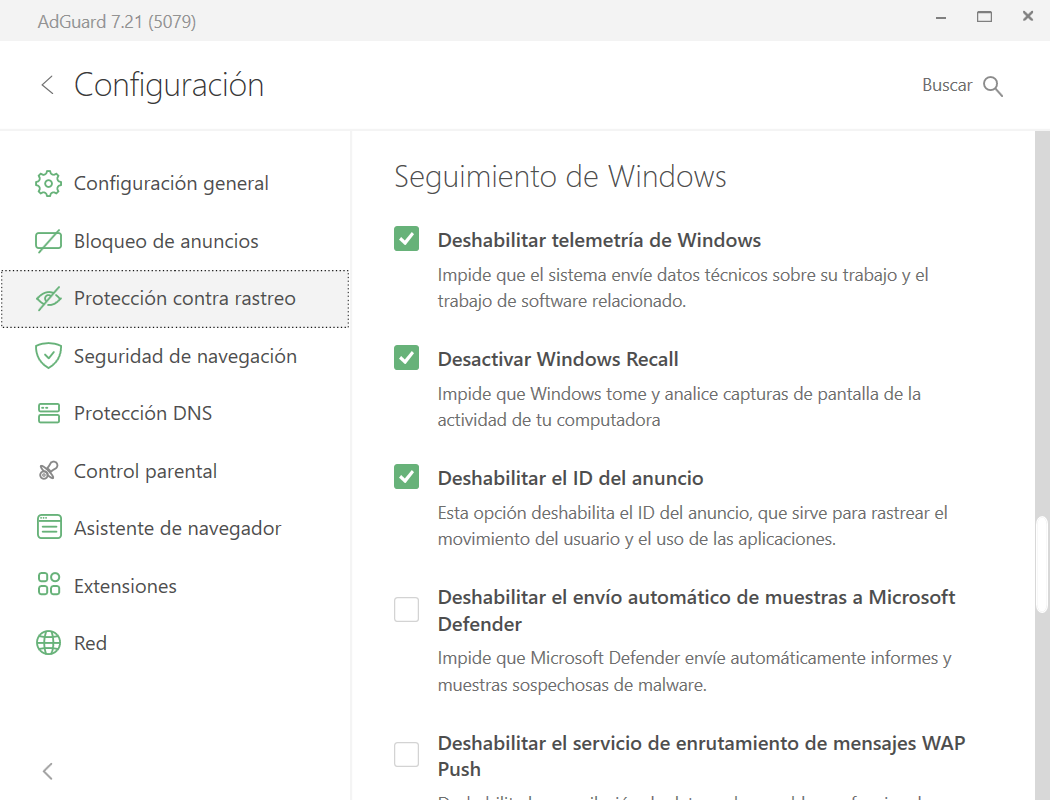Screen dimensions: 1050x800
Task: Select Protección contra rastreo in sidebar
Action: [x=175, y=299]
